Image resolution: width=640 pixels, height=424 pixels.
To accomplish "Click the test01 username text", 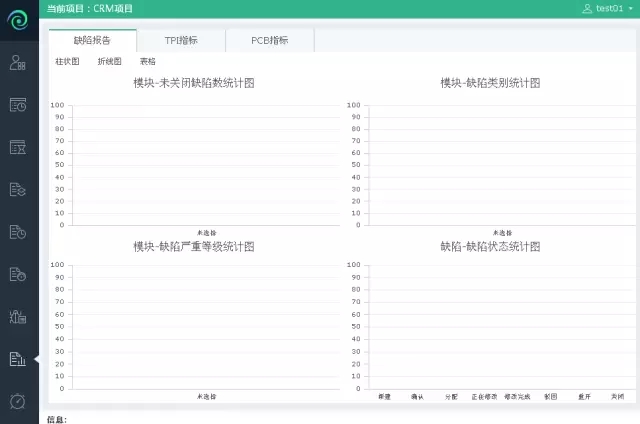I will click(x=609, y=9).
